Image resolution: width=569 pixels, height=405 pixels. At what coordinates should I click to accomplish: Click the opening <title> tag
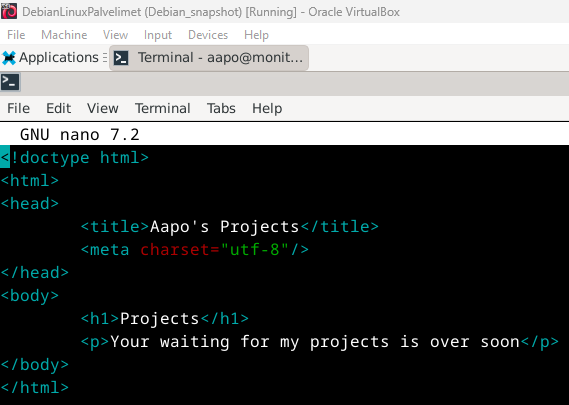click(x=115, y=227)
